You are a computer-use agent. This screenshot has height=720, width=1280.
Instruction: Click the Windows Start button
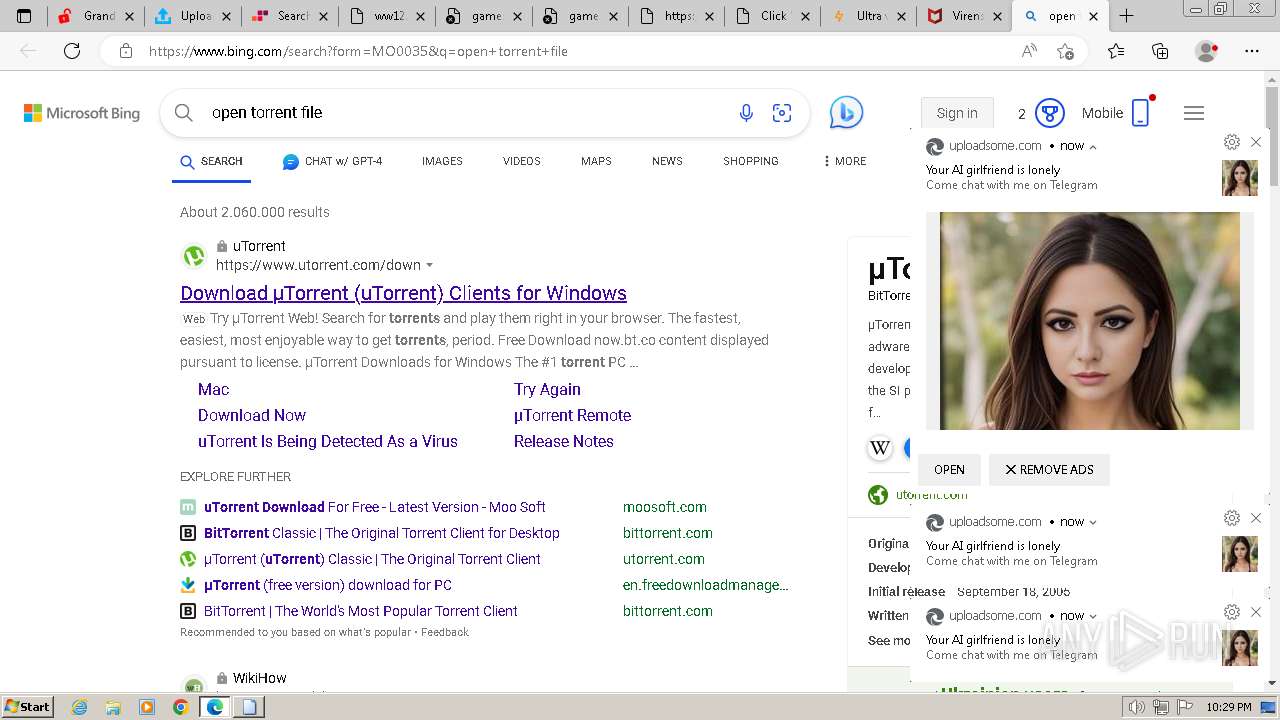click(27, 707)
